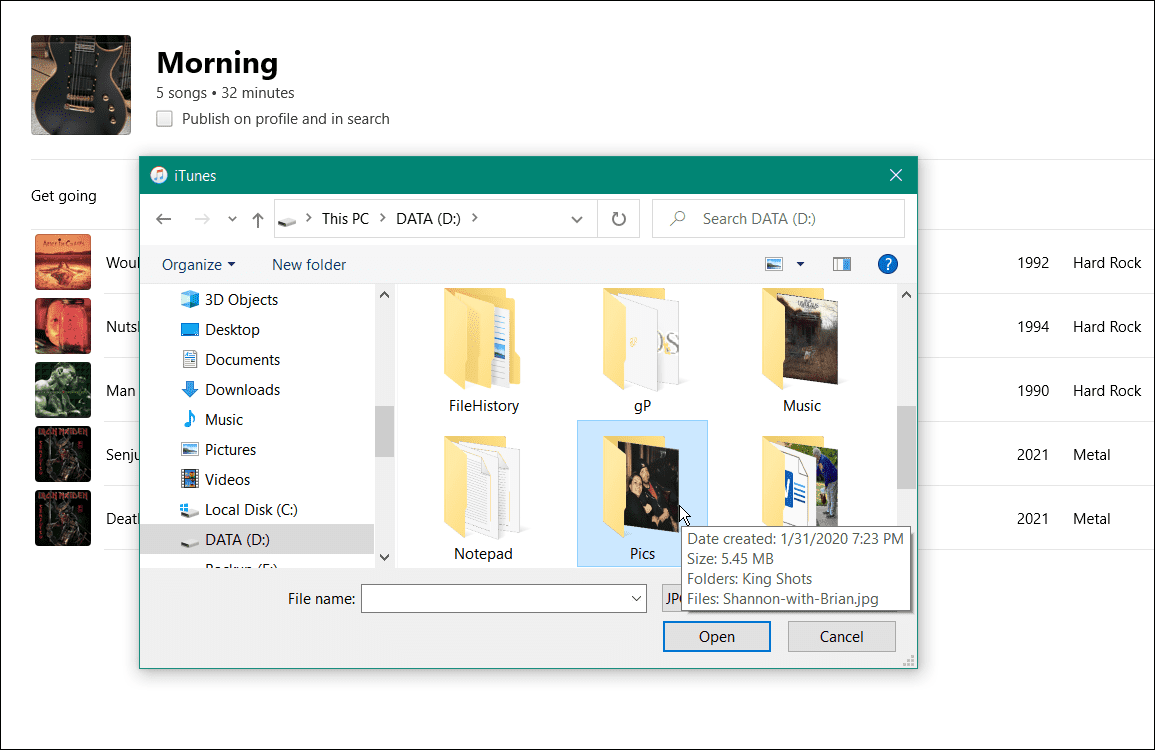Select Downloads in navigation pane

pyautogui.click(x=242, y=390)
